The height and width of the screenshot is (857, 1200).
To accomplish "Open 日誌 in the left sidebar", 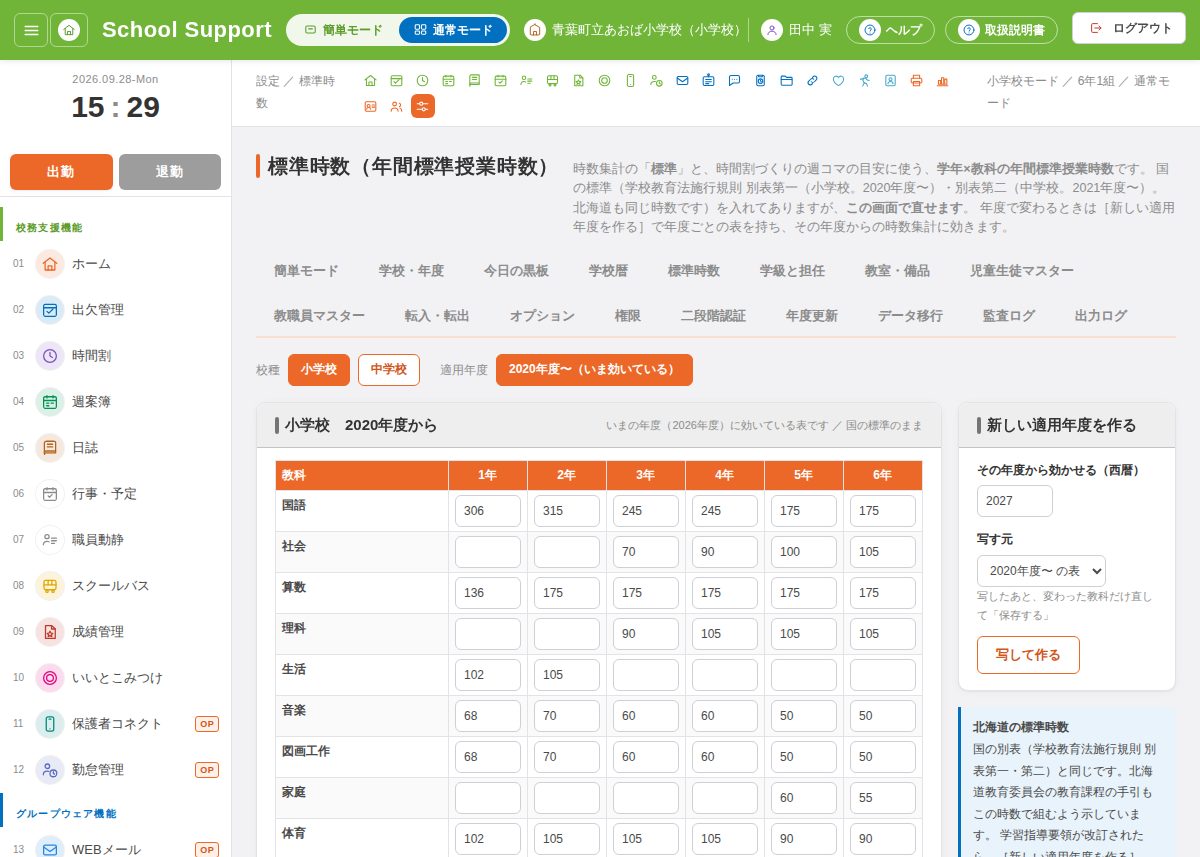I will 116,448.
